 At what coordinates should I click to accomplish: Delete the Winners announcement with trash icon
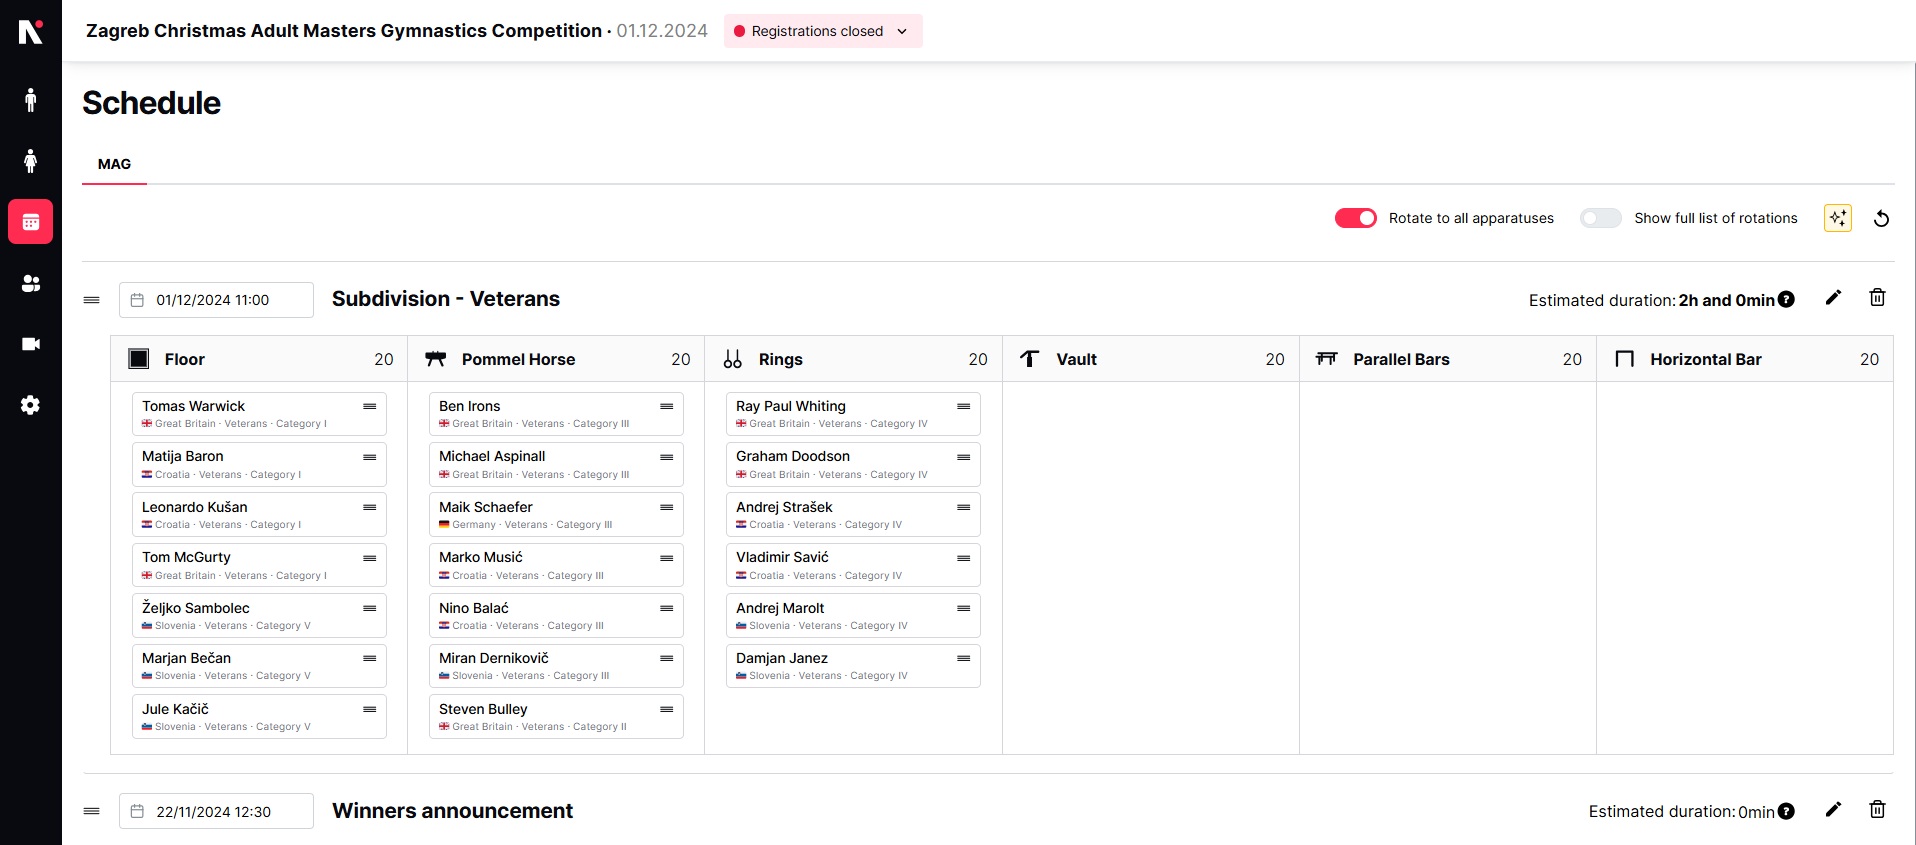(1877, 810)
